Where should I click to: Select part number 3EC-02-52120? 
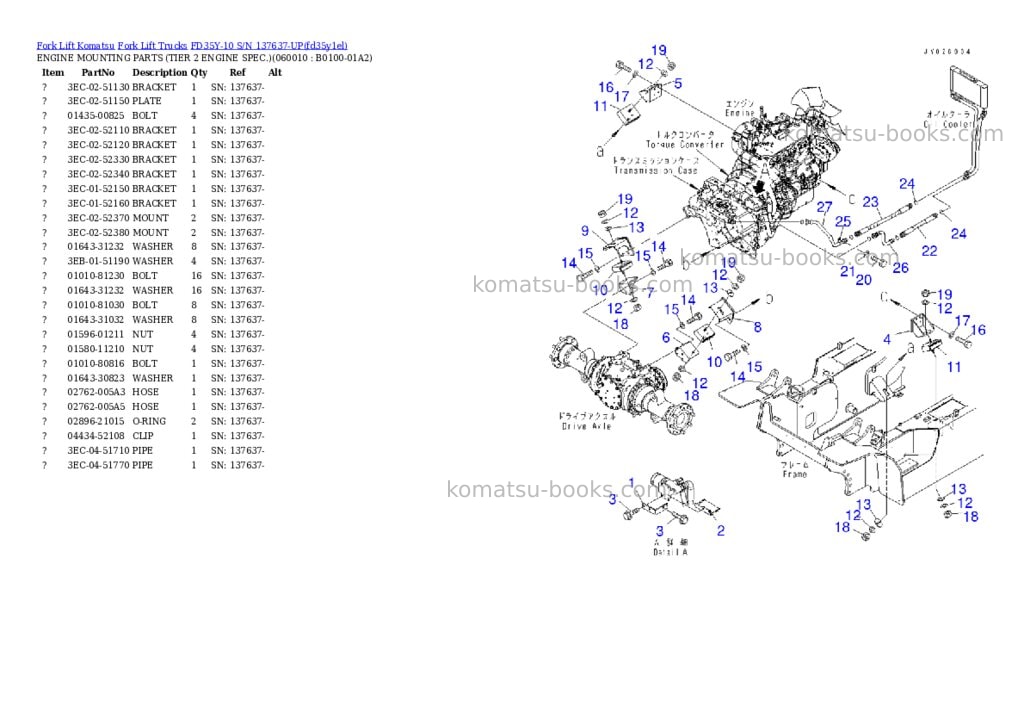[x=98, y=145]
